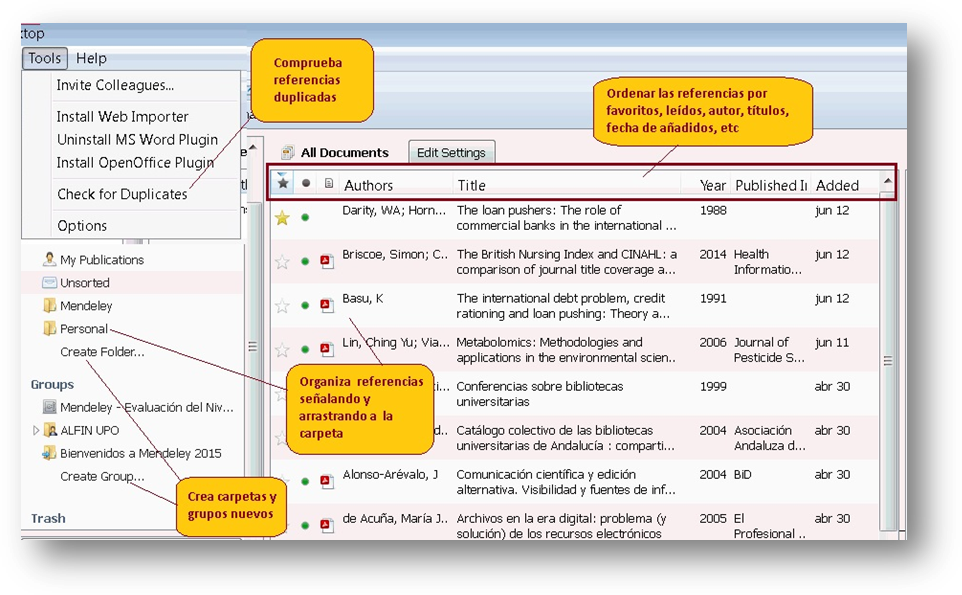Open PDF icon for Basu, K entry

point(326,305)
